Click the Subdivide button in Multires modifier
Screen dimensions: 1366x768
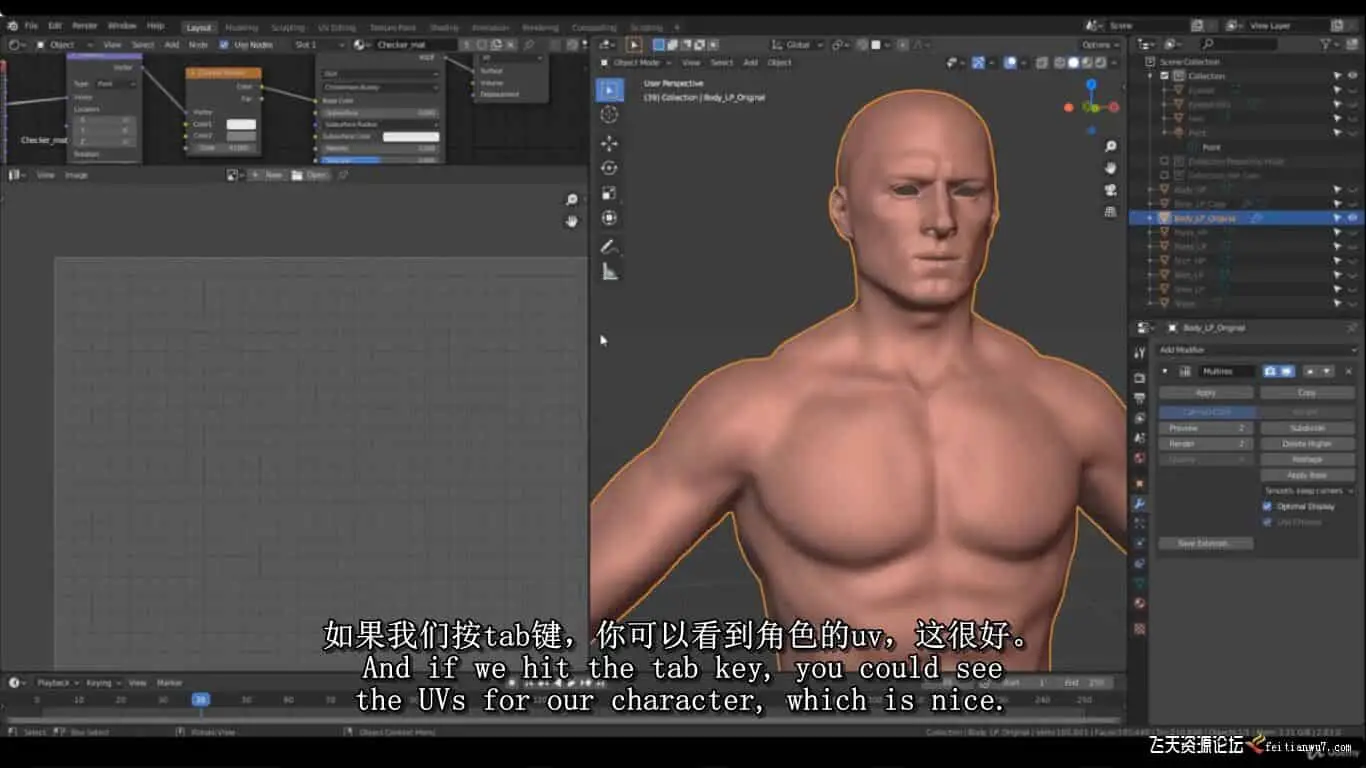[1307, 428]
